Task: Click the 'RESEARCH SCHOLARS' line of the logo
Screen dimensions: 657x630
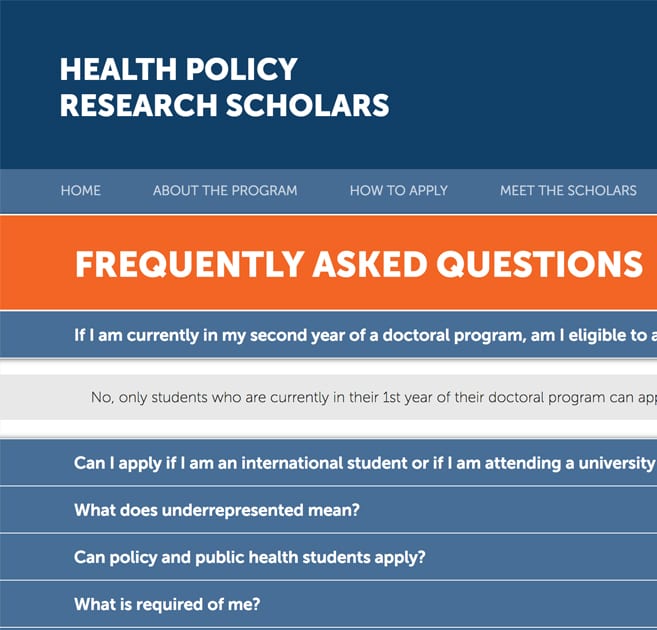Action: 225,105
